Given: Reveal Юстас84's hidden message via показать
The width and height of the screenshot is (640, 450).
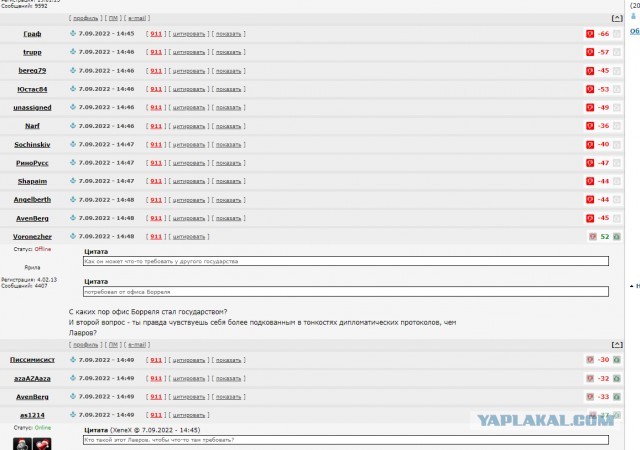Looking at the screenshot, I should (229, 89).
